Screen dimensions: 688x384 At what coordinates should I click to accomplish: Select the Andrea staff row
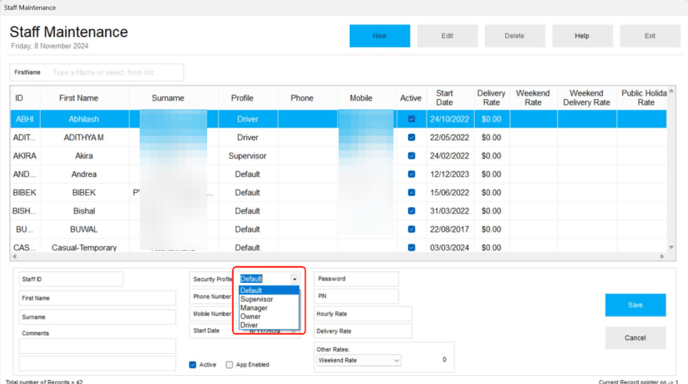338,174
